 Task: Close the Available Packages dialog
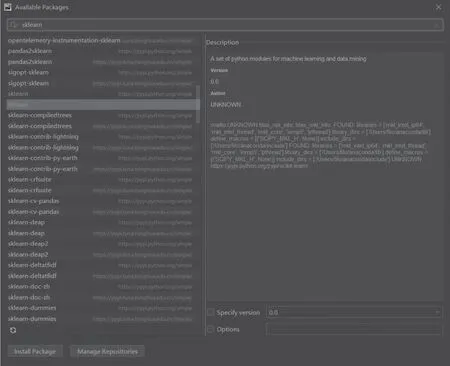coord(438,7)
